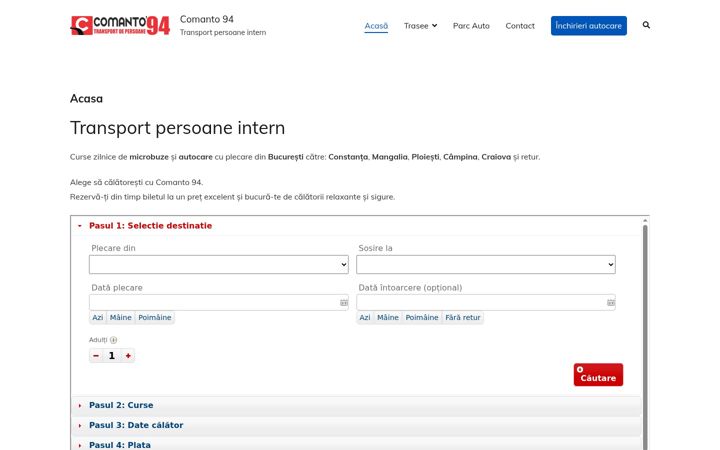
Task: Expand the Trasee menu
Action: (420, 26)
